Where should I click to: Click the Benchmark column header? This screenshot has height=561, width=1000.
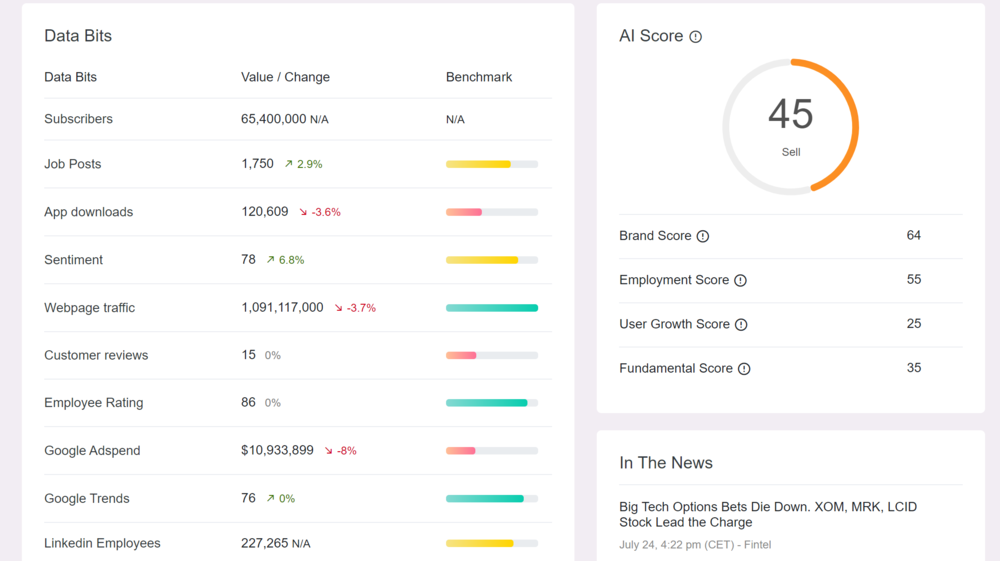(x=479, y=77)
